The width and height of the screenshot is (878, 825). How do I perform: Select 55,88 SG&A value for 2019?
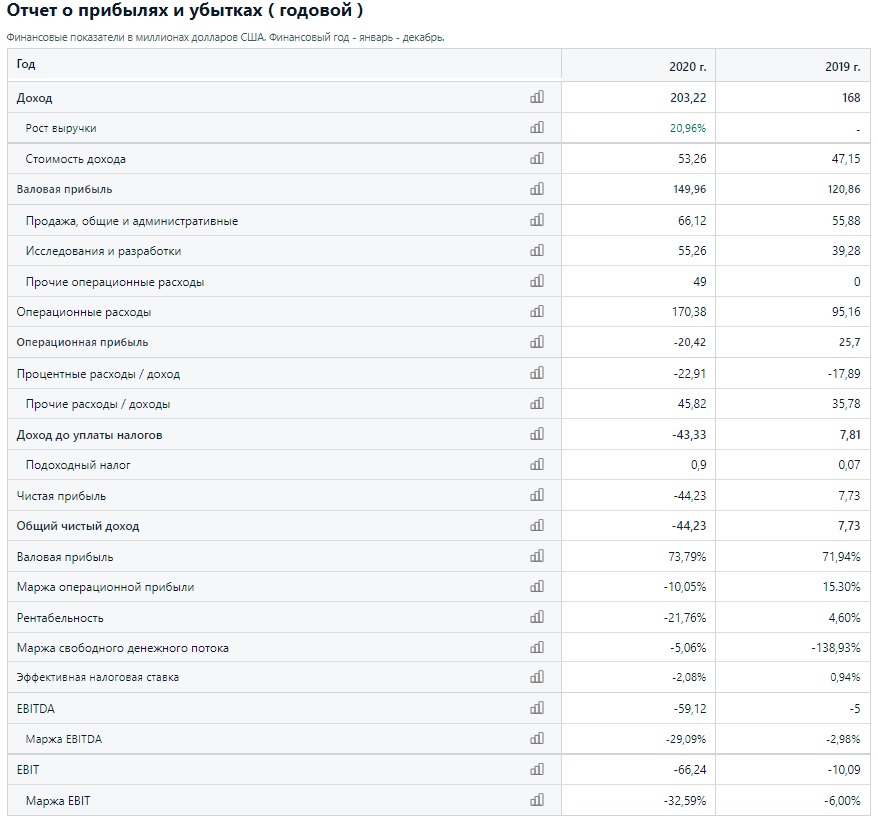tap(846, 221)
